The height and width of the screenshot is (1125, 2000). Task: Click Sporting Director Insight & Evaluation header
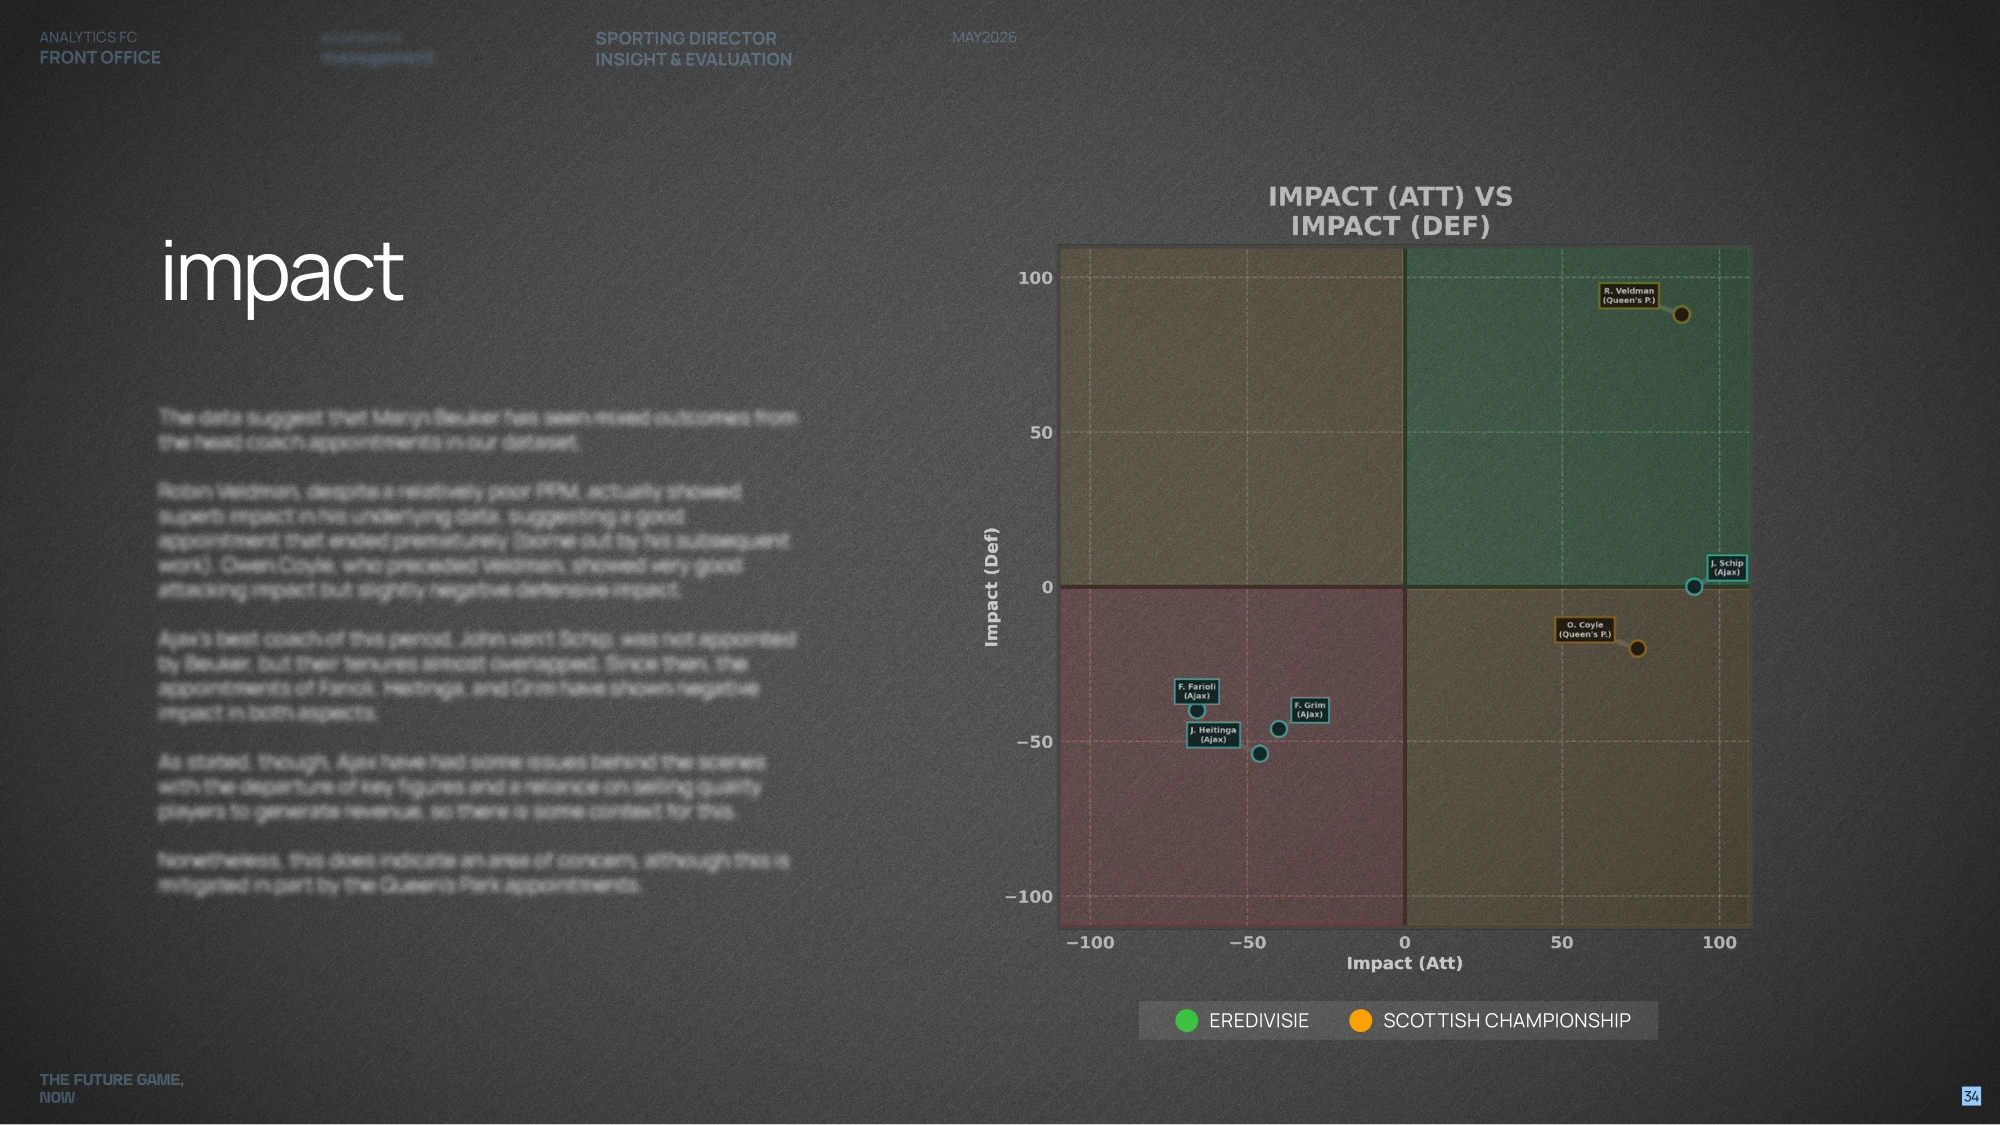693,49
